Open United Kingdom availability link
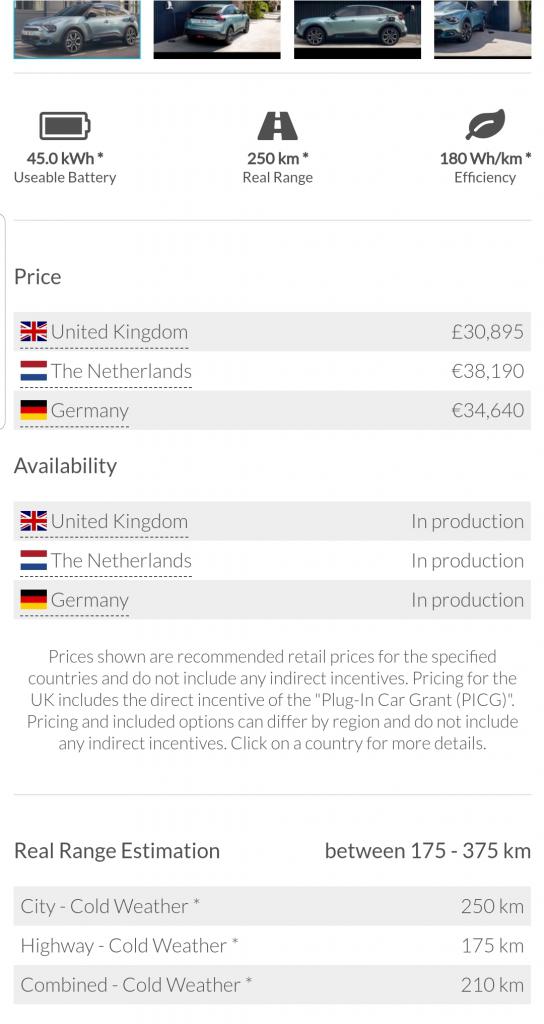Screen dimensions: 544x1024 pyautogui.click(x=120, y=521)
